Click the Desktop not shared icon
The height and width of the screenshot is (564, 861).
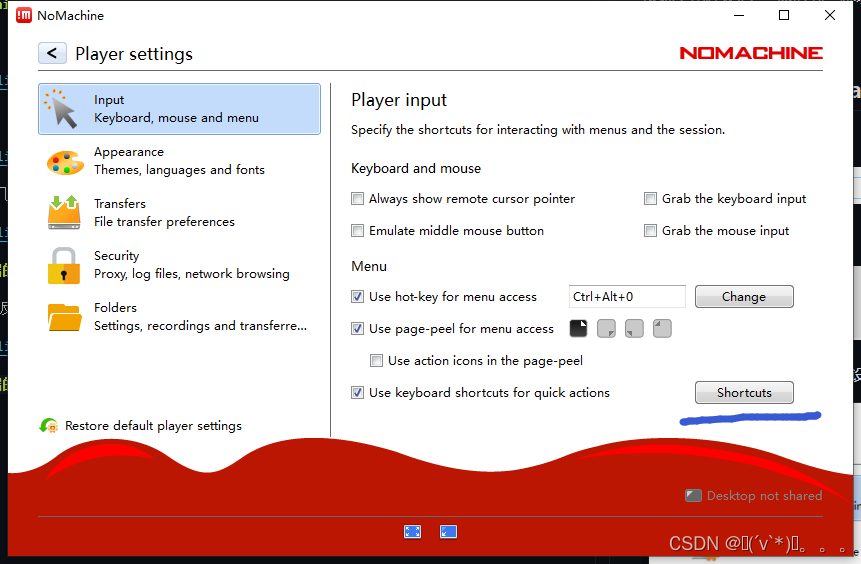pyautogui.click(x=694, y=496)
